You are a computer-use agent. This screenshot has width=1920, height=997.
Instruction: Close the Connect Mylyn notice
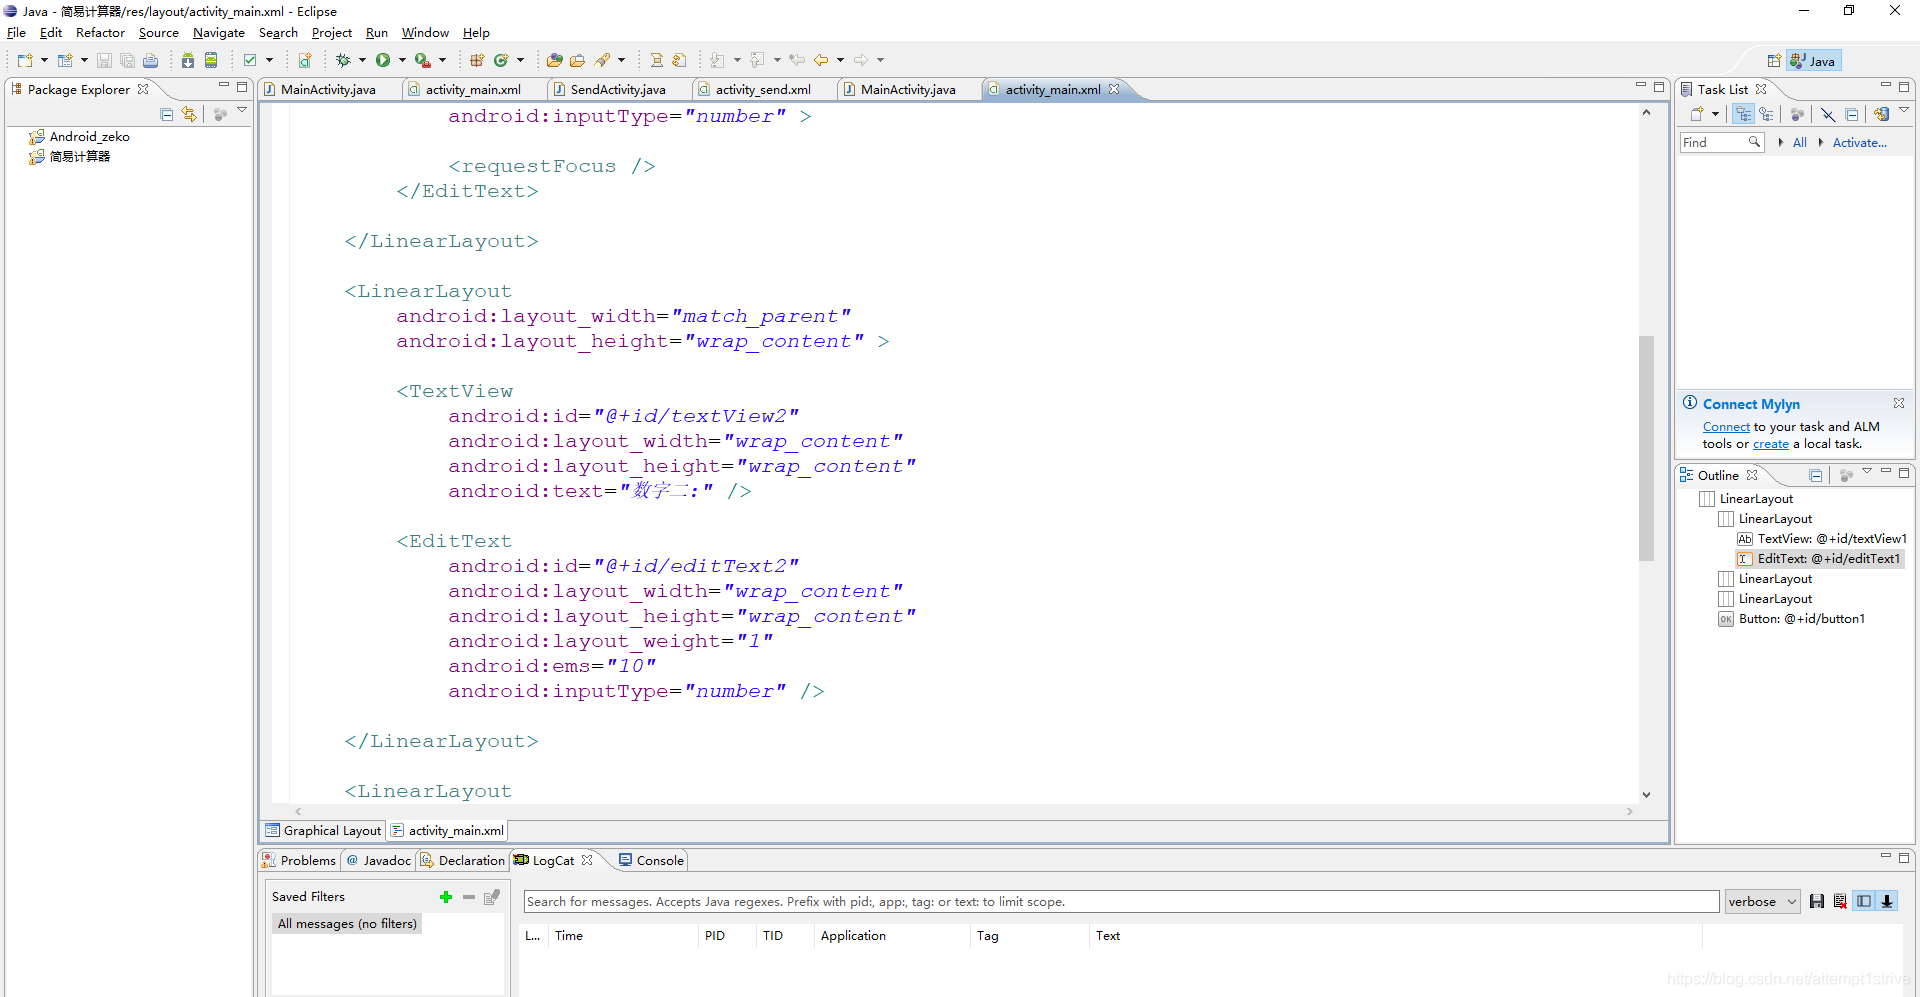click(1898, 403)
